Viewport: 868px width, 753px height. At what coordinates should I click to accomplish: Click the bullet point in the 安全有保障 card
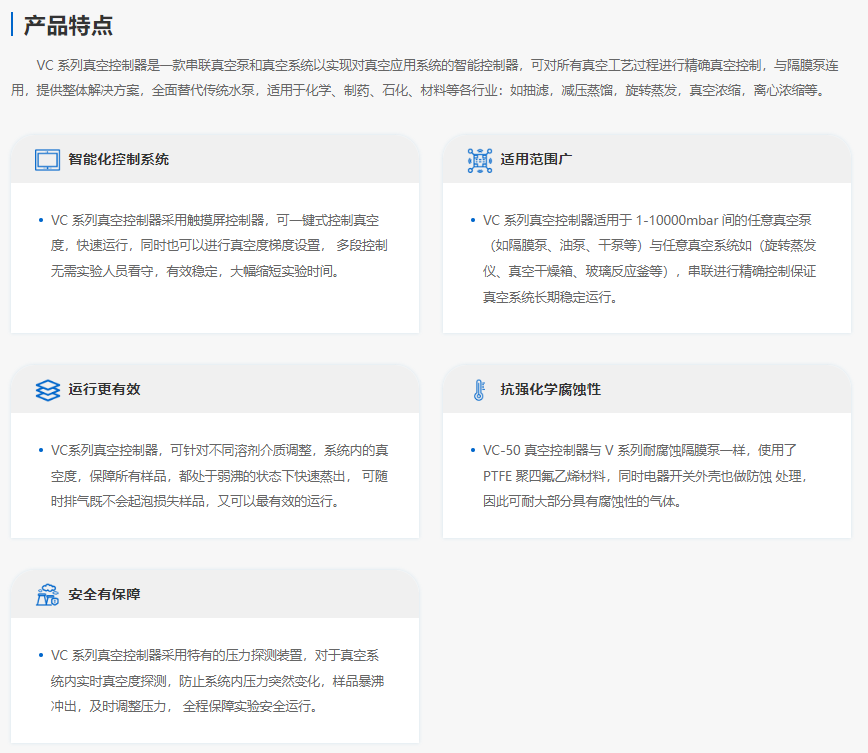coord(40,656)
